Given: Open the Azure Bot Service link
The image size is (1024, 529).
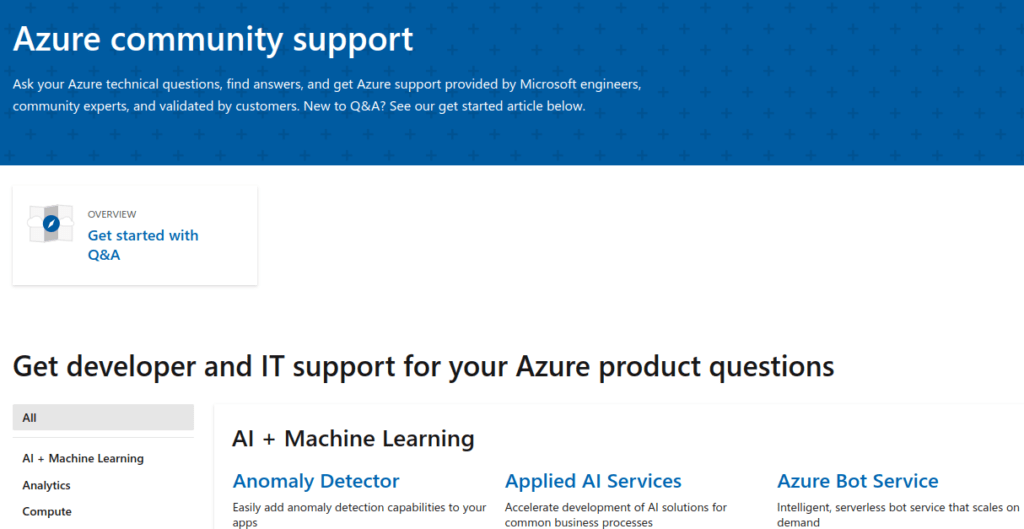Looking at the screenshot, I should pos(857,481).
